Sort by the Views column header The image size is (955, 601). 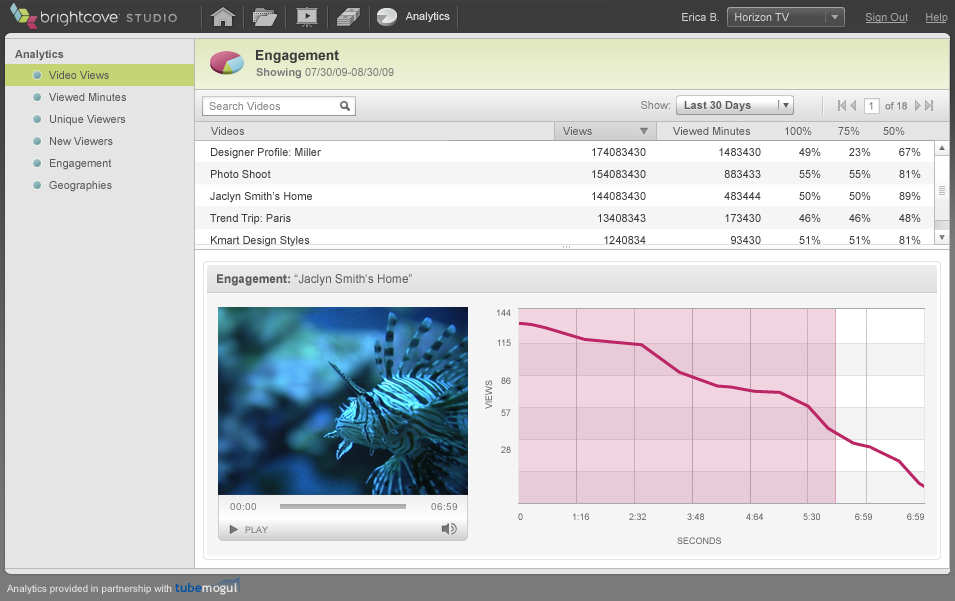pyautogui.click(x=604, y=131)
